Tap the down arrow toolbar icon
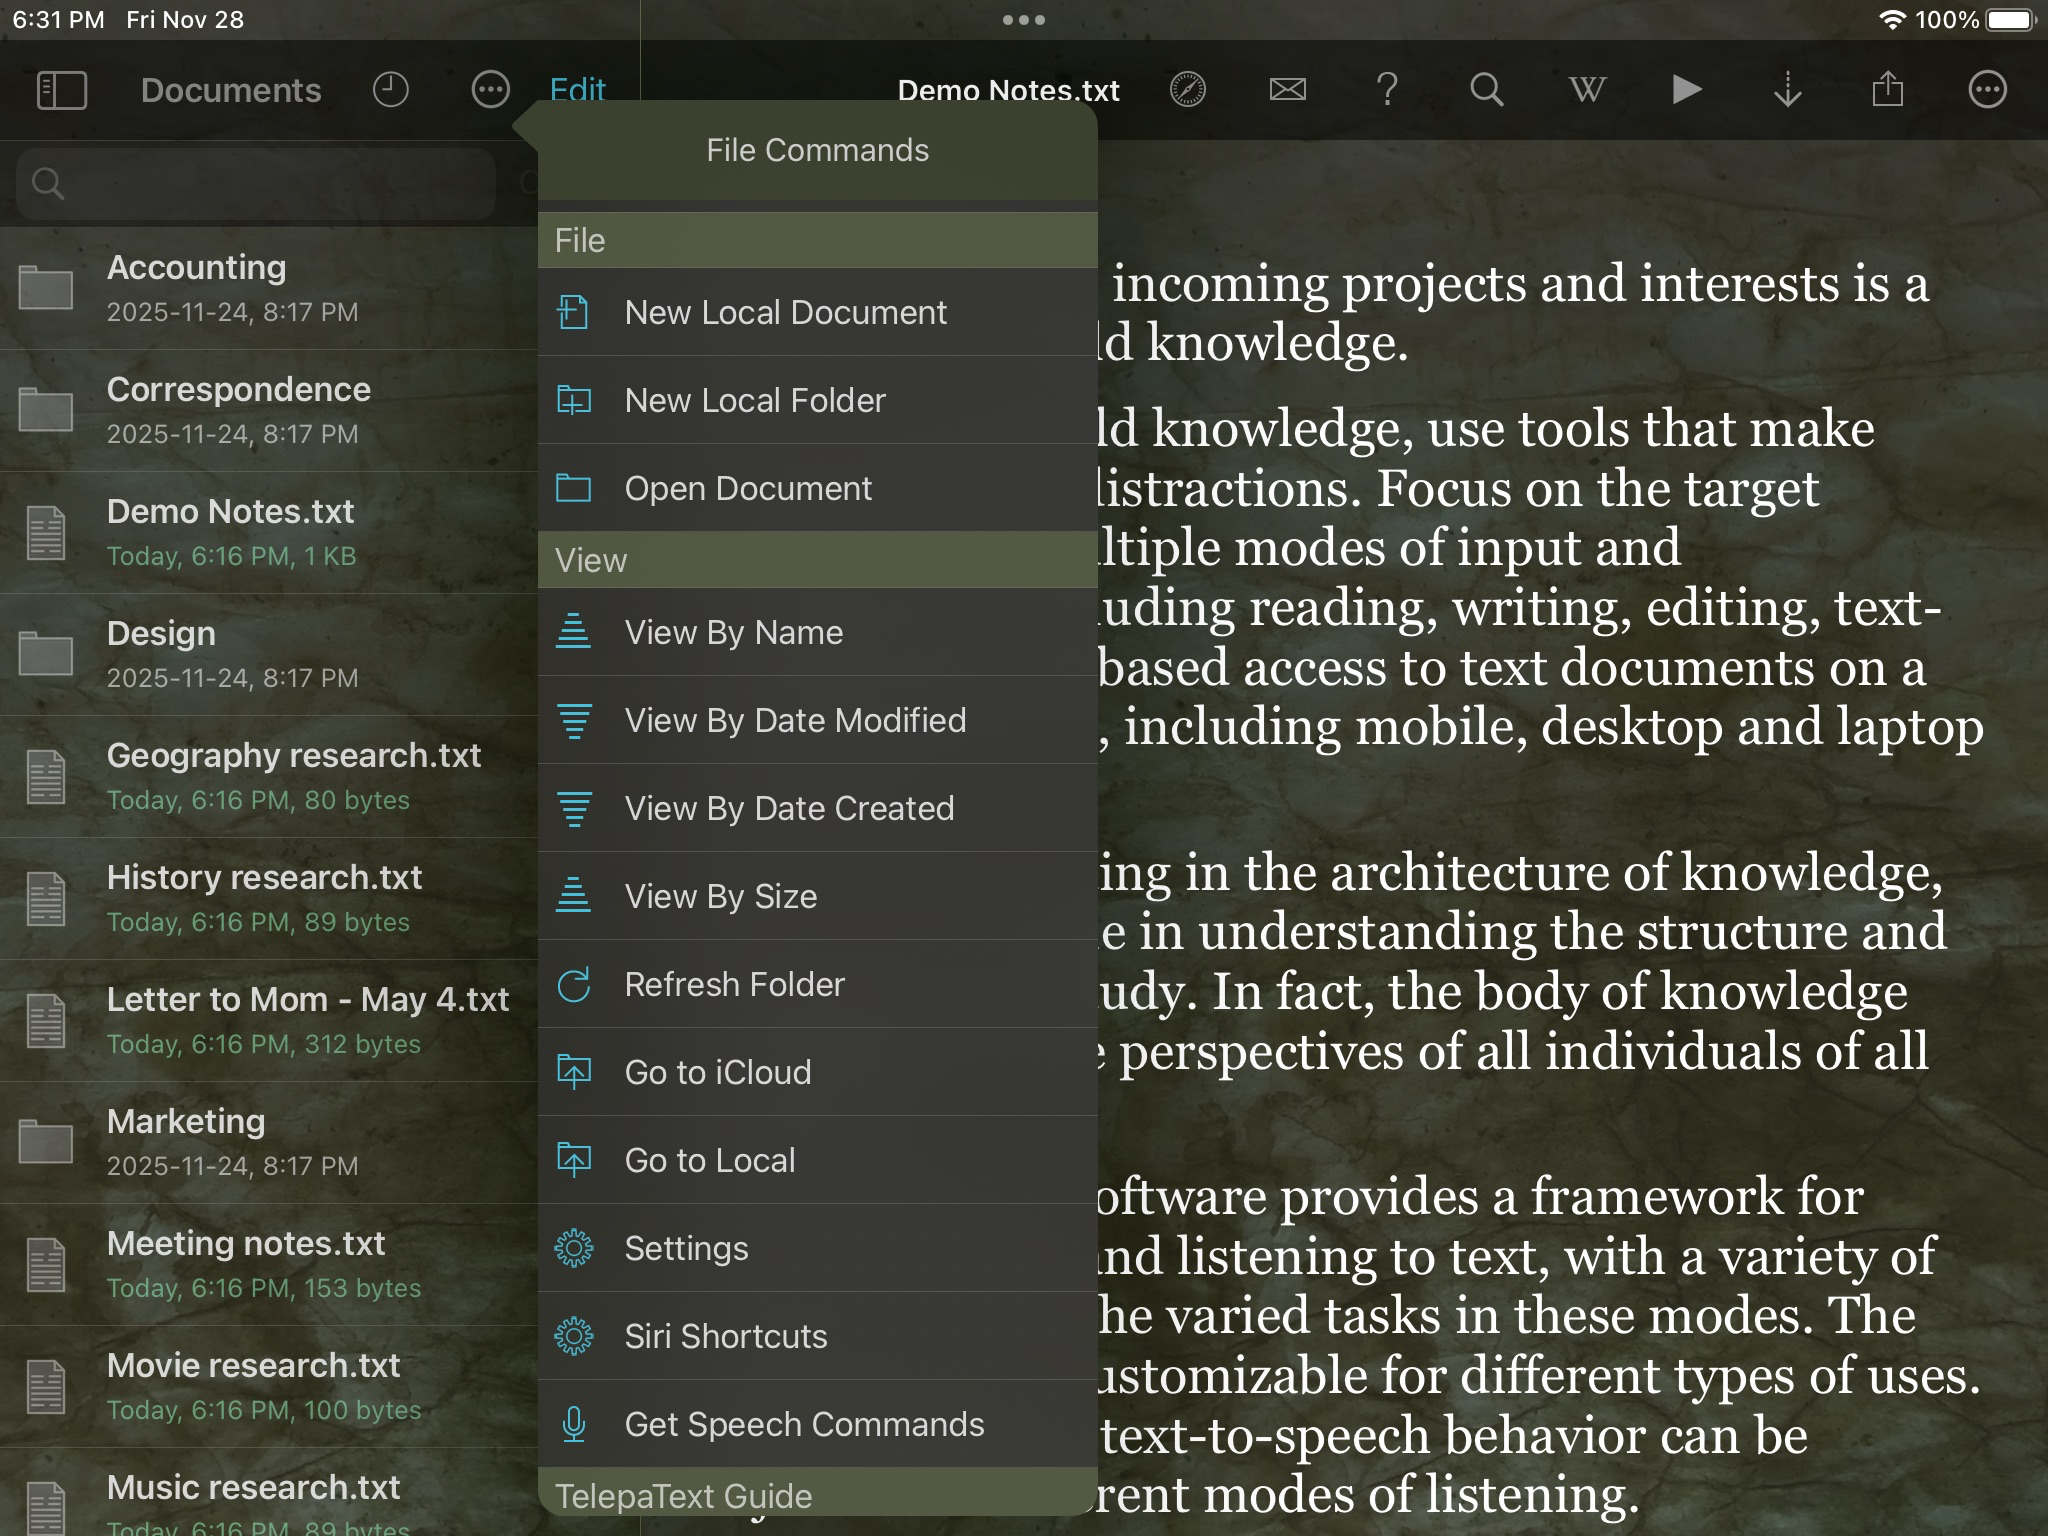 point(1787,90)
